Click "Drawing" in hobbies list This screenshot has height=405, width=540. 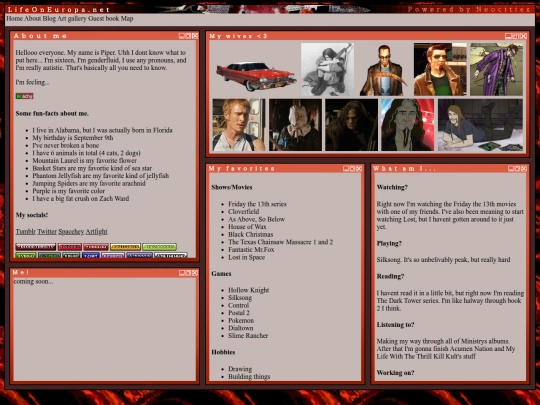click(240, 369)
